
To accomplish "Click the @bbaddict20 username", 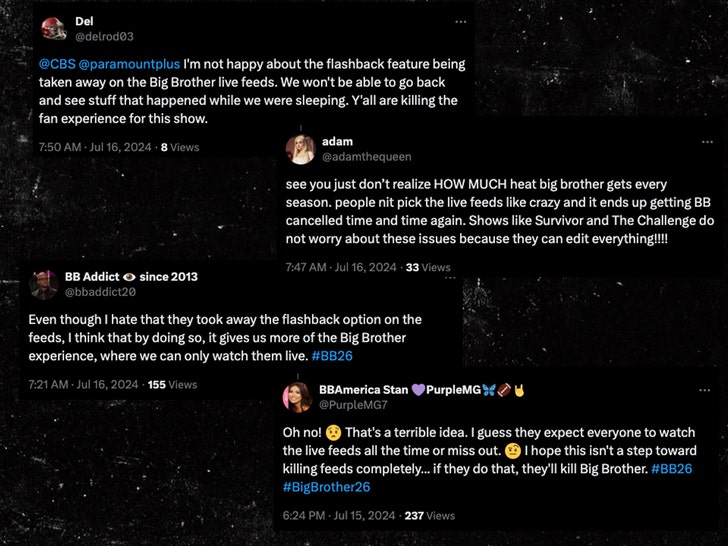I will pos(99,292).
